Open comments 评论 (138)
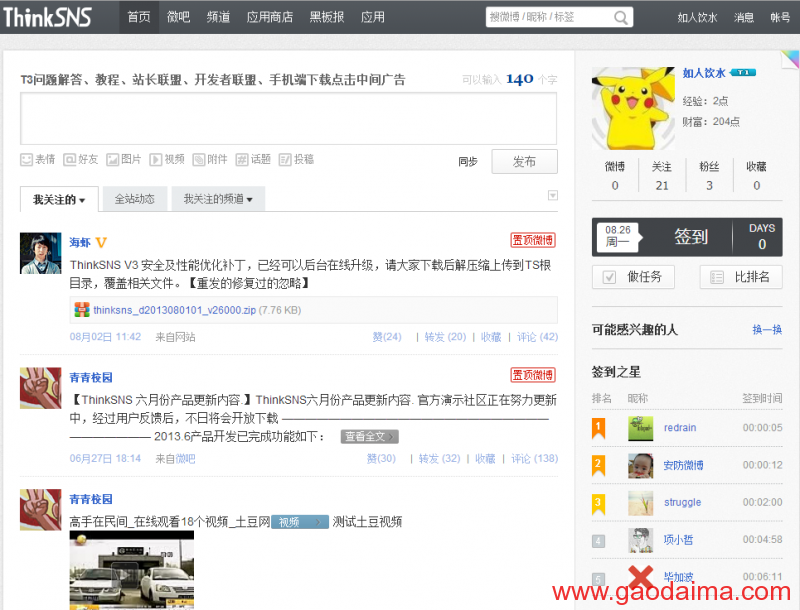The image size is (800, 610). click(534, 458)
